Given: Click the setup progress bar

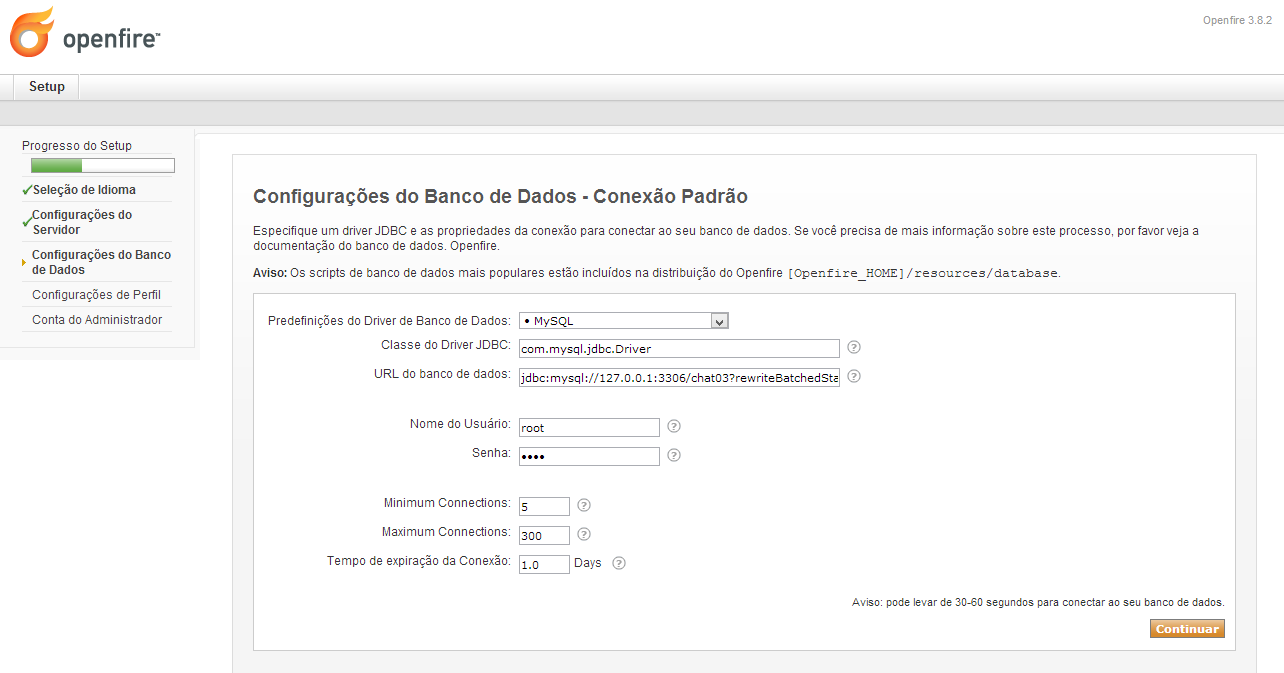Looking at the screenshot, I should coord(103,166).
